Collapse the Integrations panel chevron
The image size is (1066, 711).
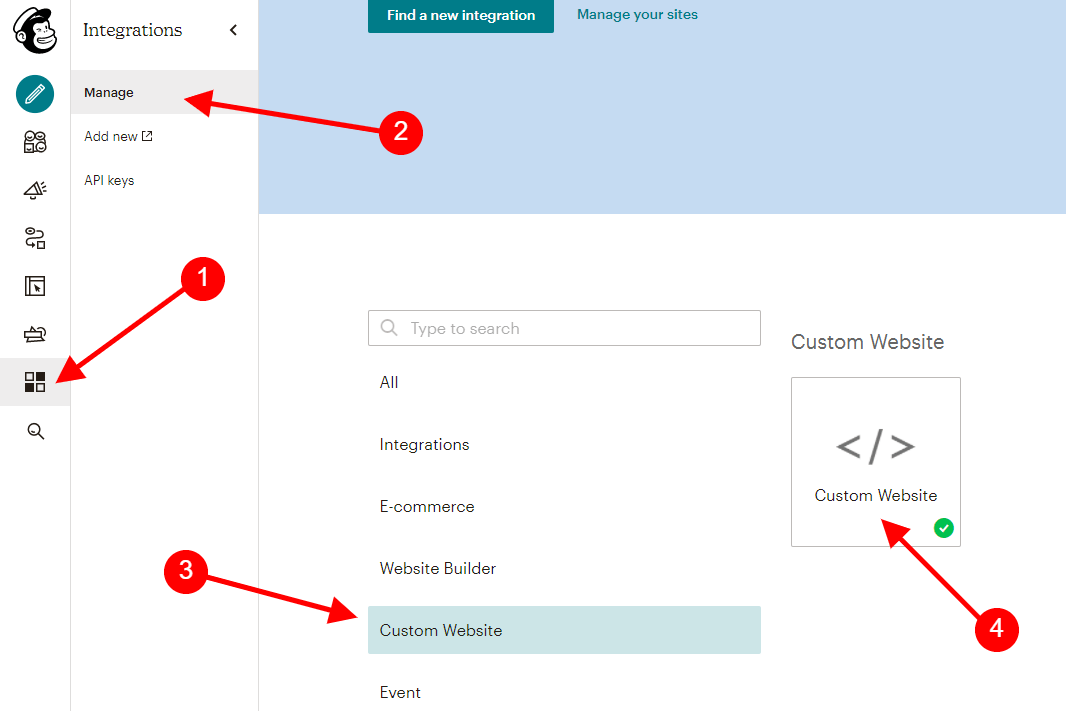point(233,30)
